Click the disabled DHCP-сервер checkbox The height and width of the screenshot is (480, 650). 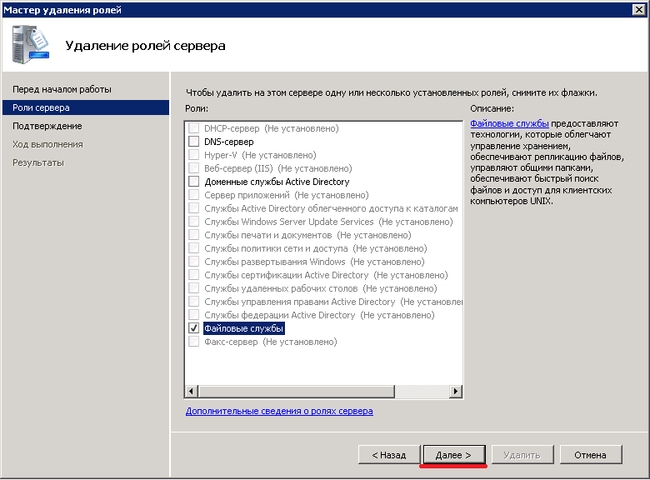[x=194, y=128]
